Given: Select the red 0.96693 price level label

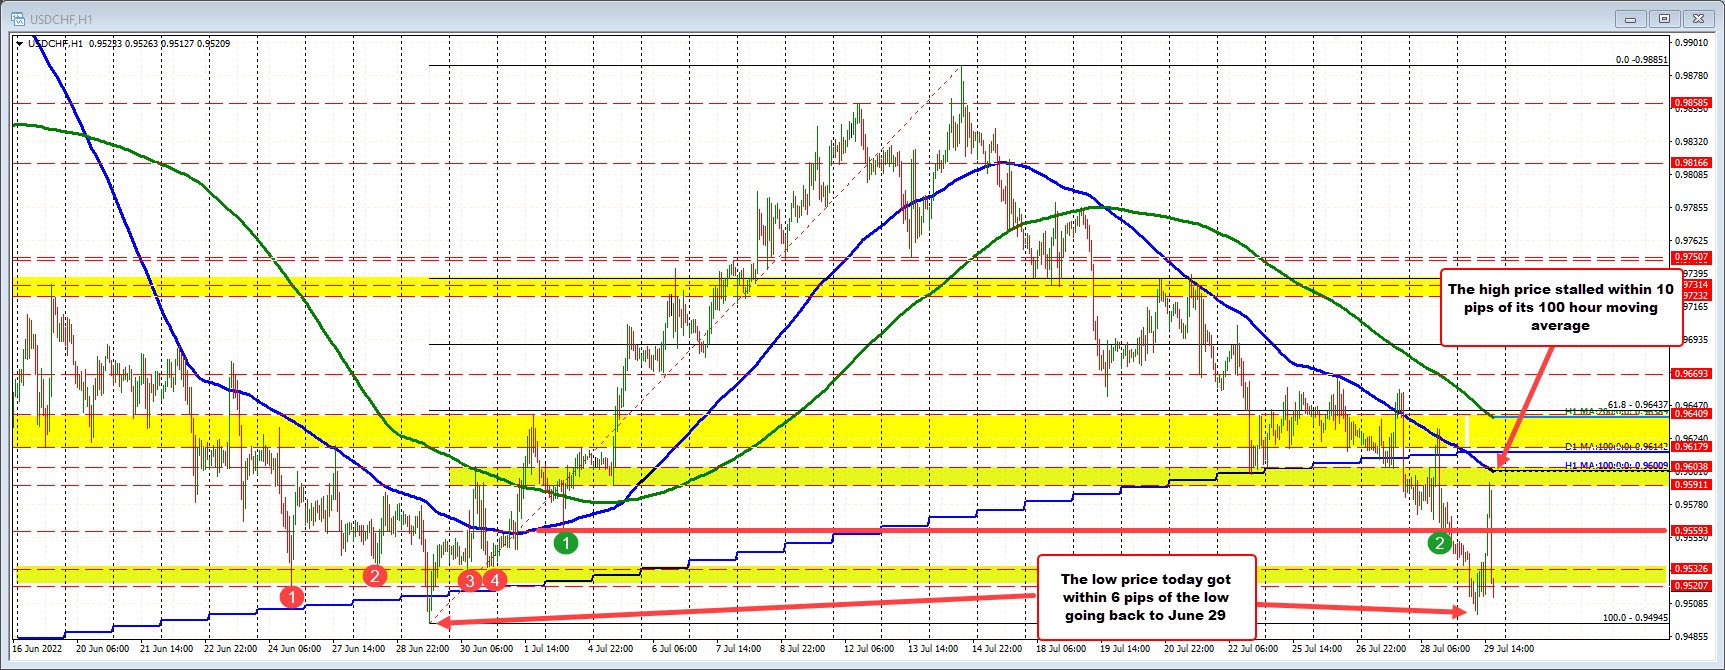Looking at the screenshot, I should 1692,374.
